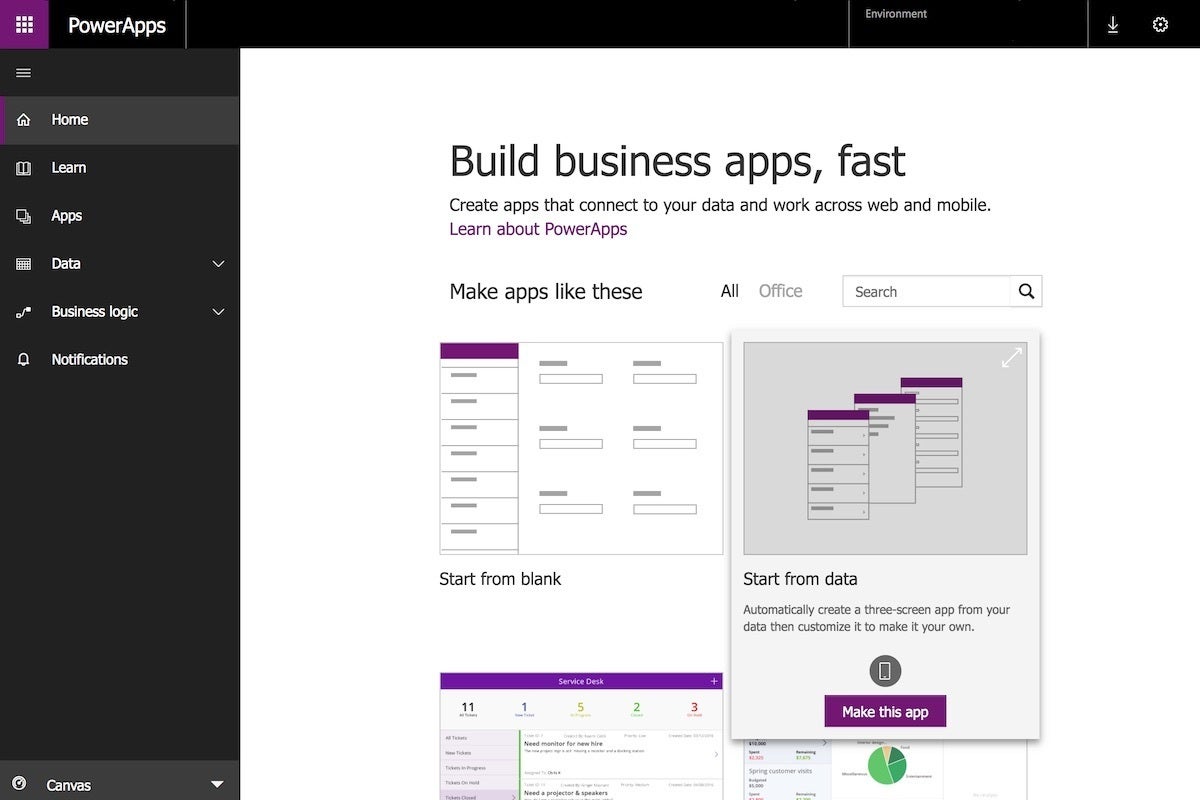This screenshot has height=800, width=1200.
Task: Click the Home house icon
Action: point(24,120)
